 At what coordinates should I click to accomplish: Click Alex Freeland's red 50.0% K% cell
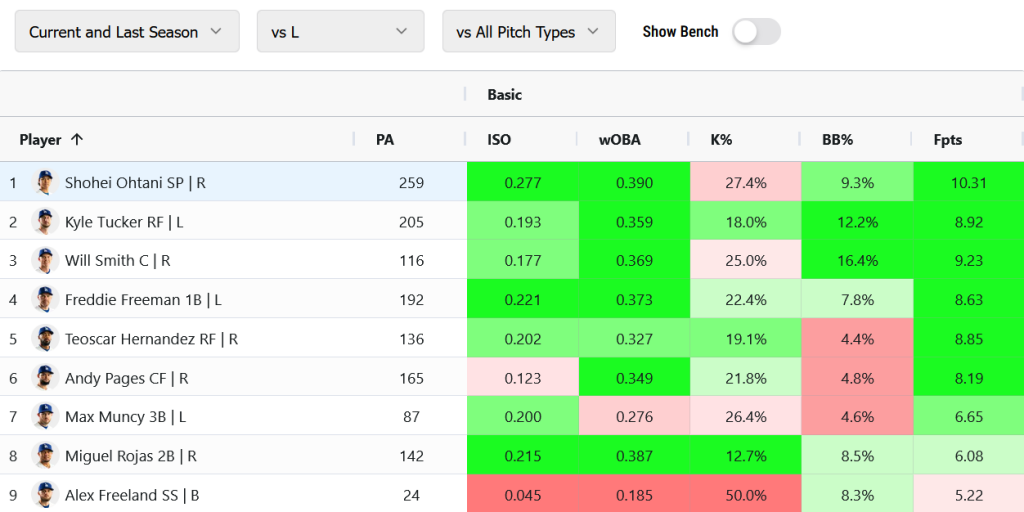[745, 495]
